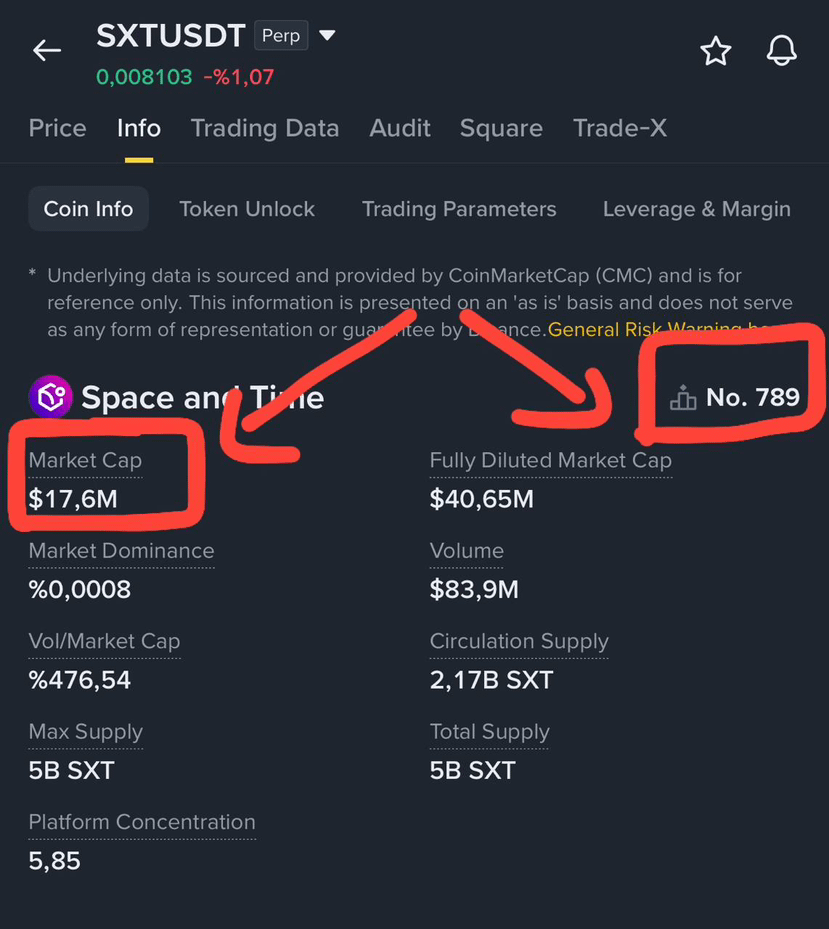Tap the Platform Concentration label
Viewport: 829px width, 929px height.
(x=142, y=822)
